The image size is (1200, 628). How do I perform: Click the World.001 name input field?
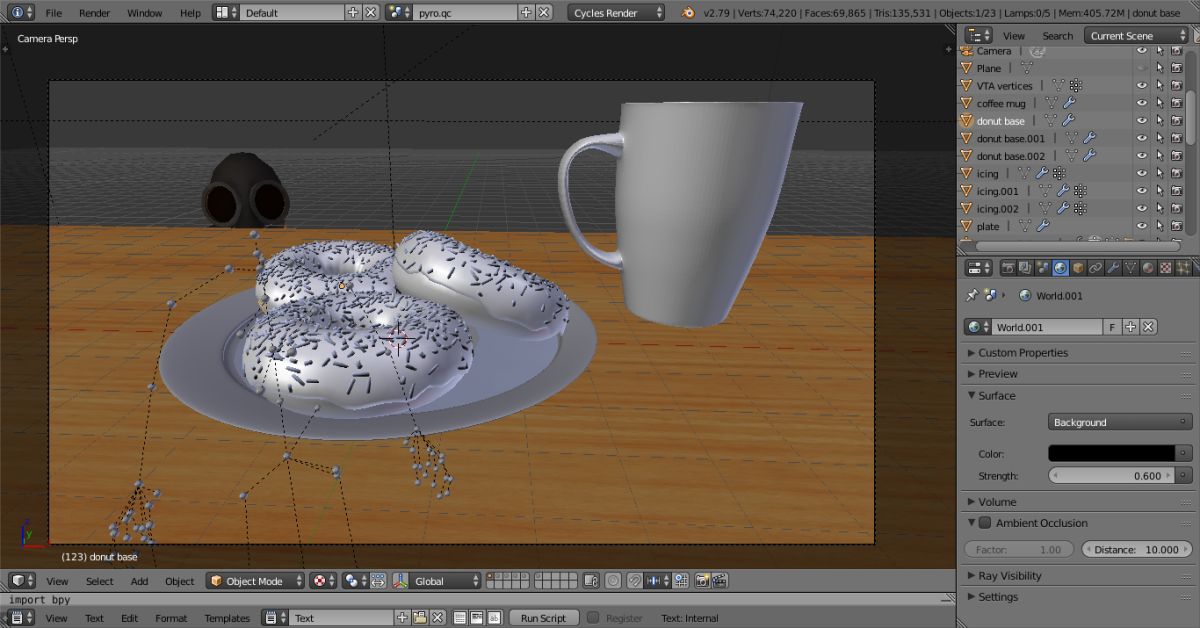coord(1046,327)
